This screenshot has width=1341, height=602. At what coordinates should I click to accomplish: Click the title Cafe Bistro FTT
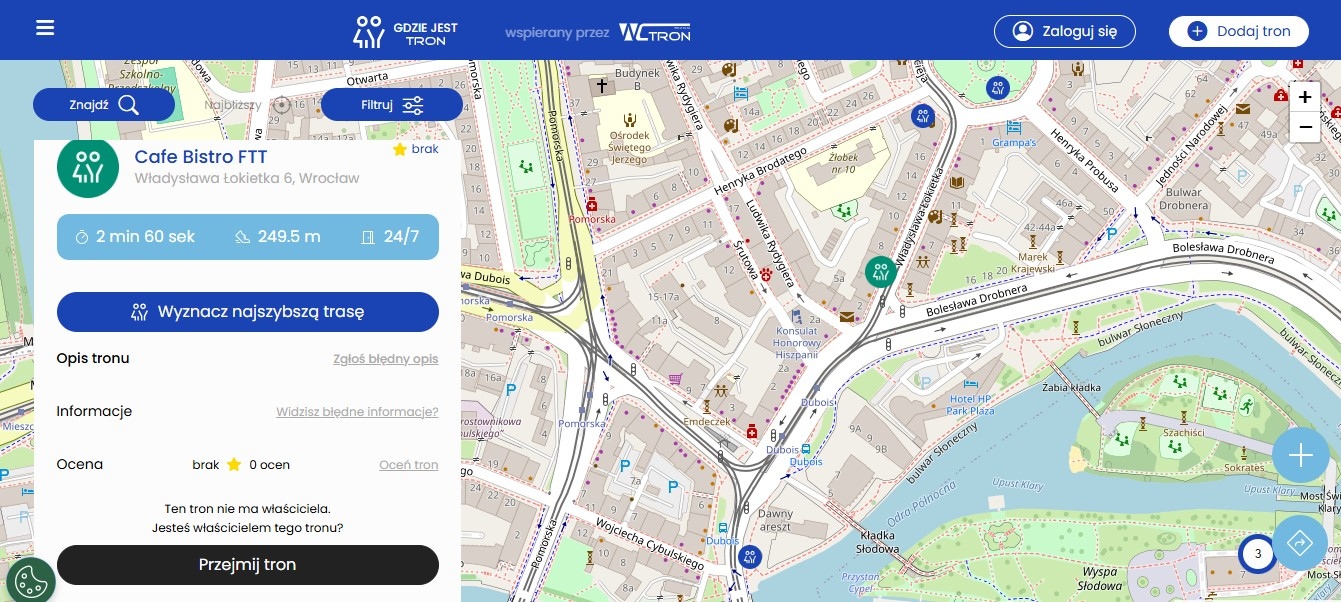(201, 156)
